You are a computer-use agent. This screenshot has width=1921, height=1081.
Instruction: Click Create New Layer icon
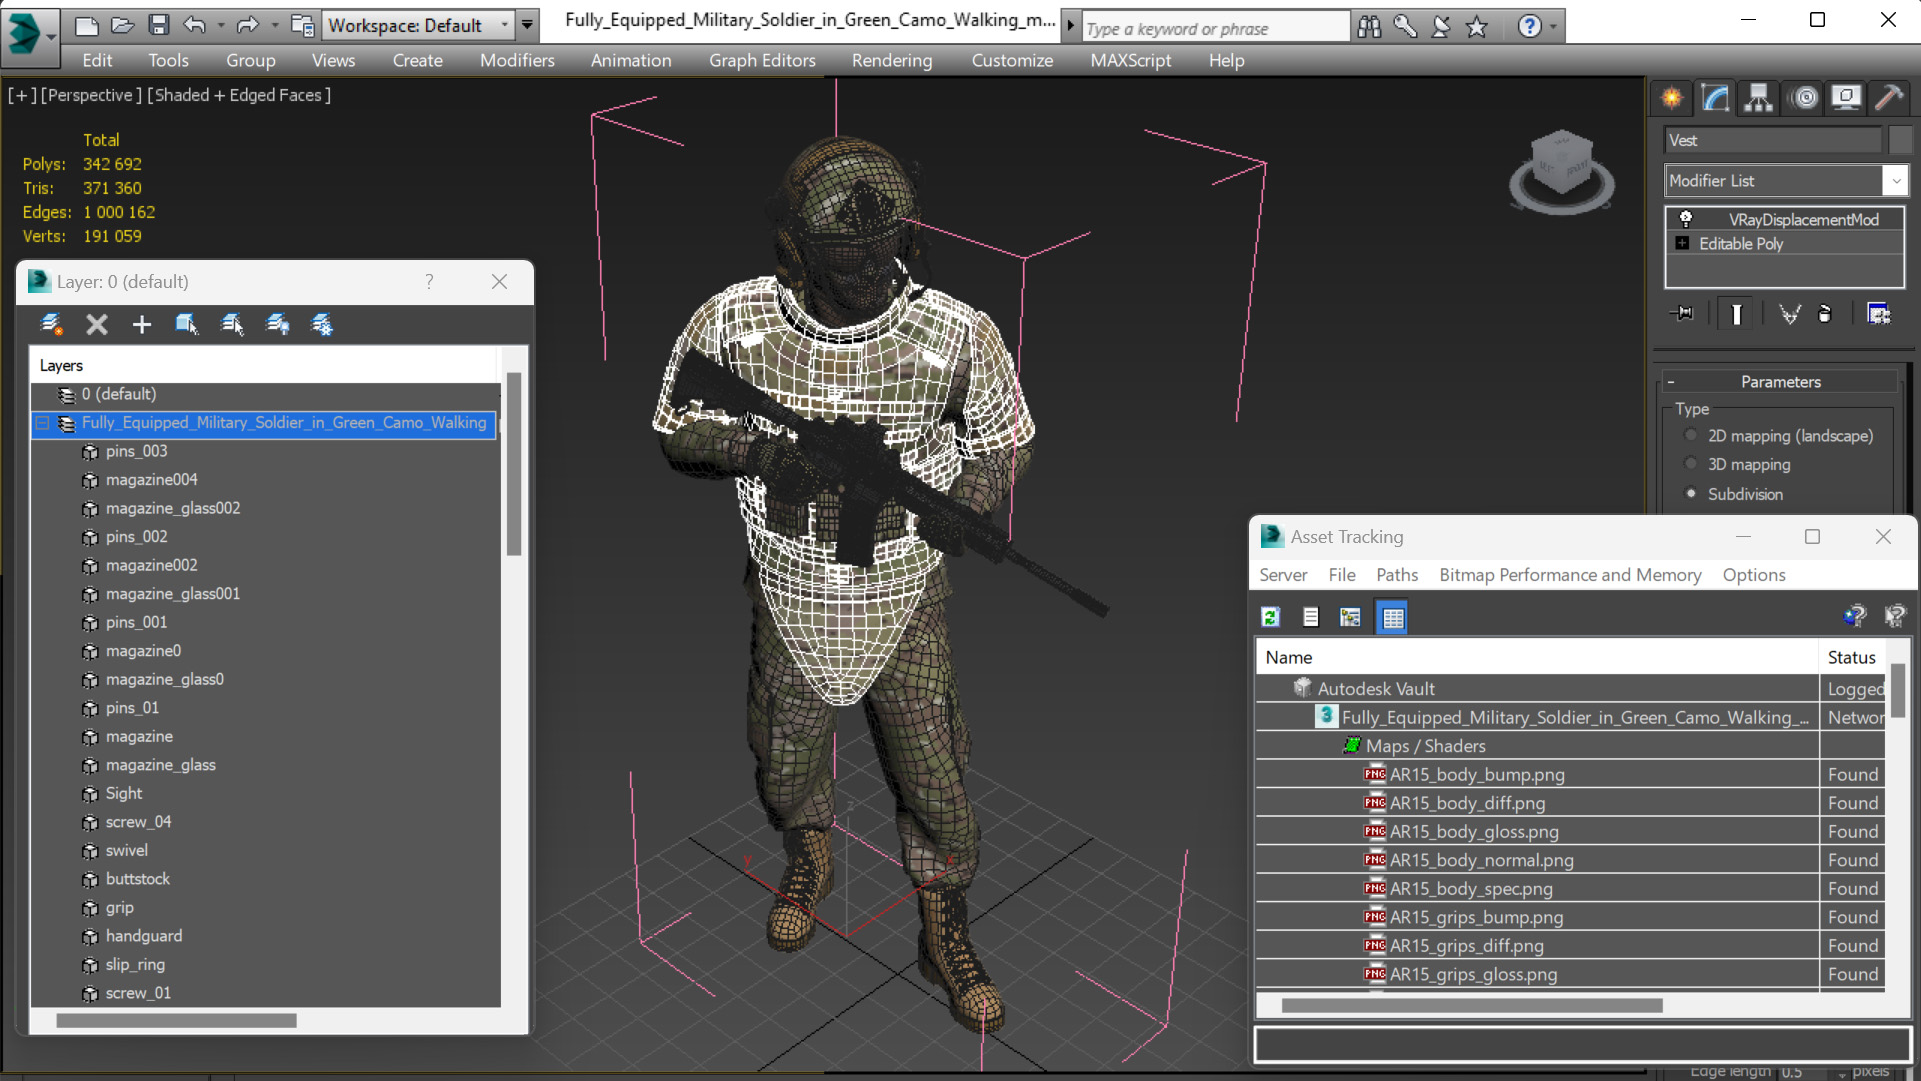(51, 324)
